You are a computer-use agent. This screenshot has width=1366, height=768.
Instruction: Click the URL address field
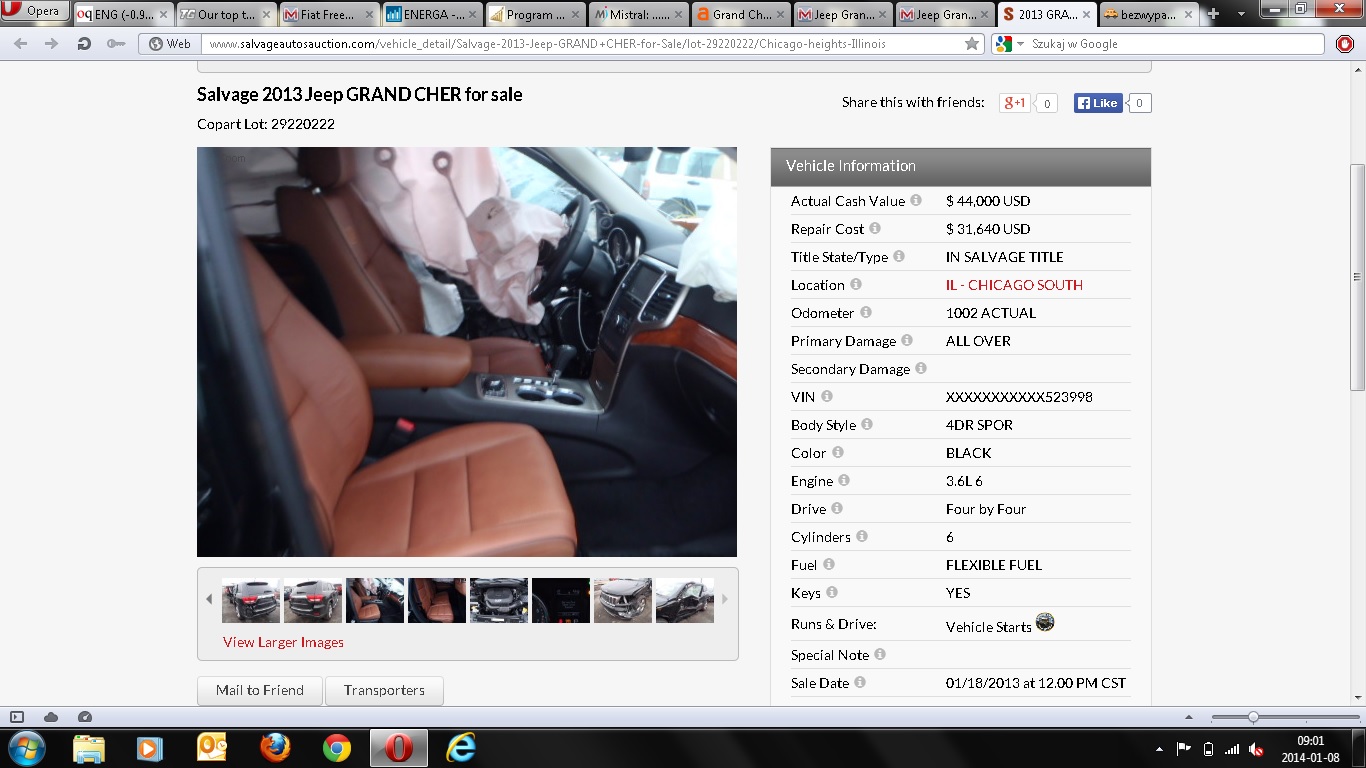coord(580,44)
